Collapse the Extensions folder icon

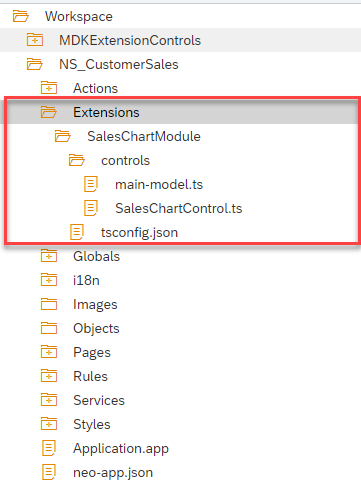click(x=49, y=112)
